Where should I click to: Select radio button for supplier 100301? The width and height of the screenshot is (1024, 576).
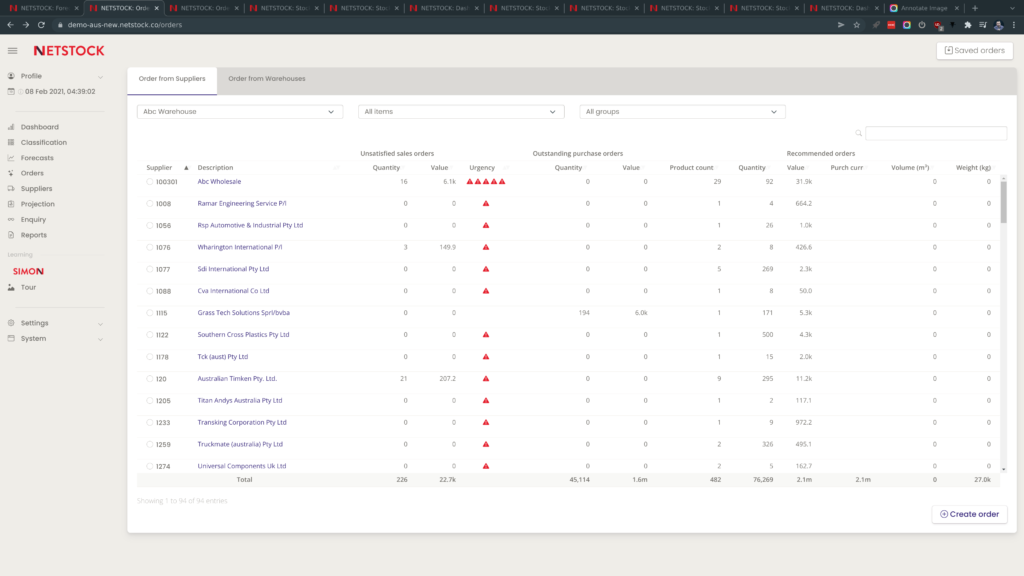point(150,182)
